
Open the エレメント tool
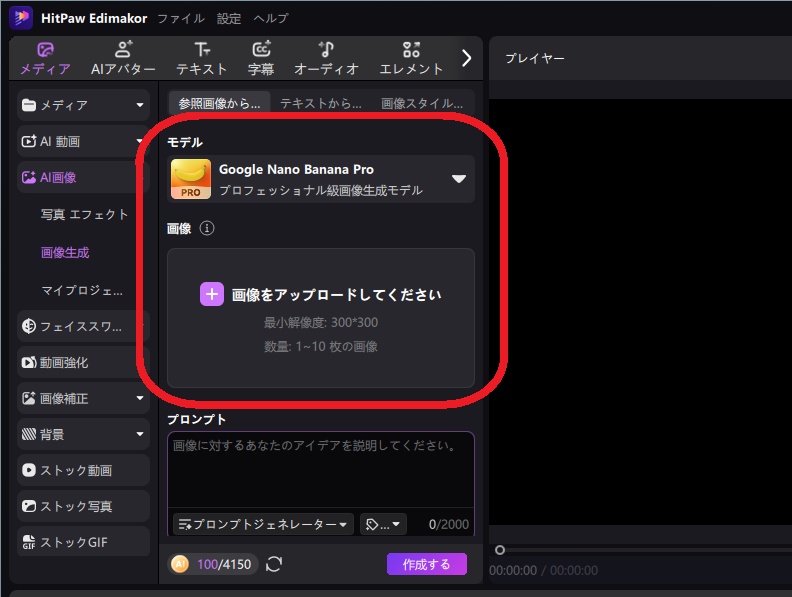point(411,59)
